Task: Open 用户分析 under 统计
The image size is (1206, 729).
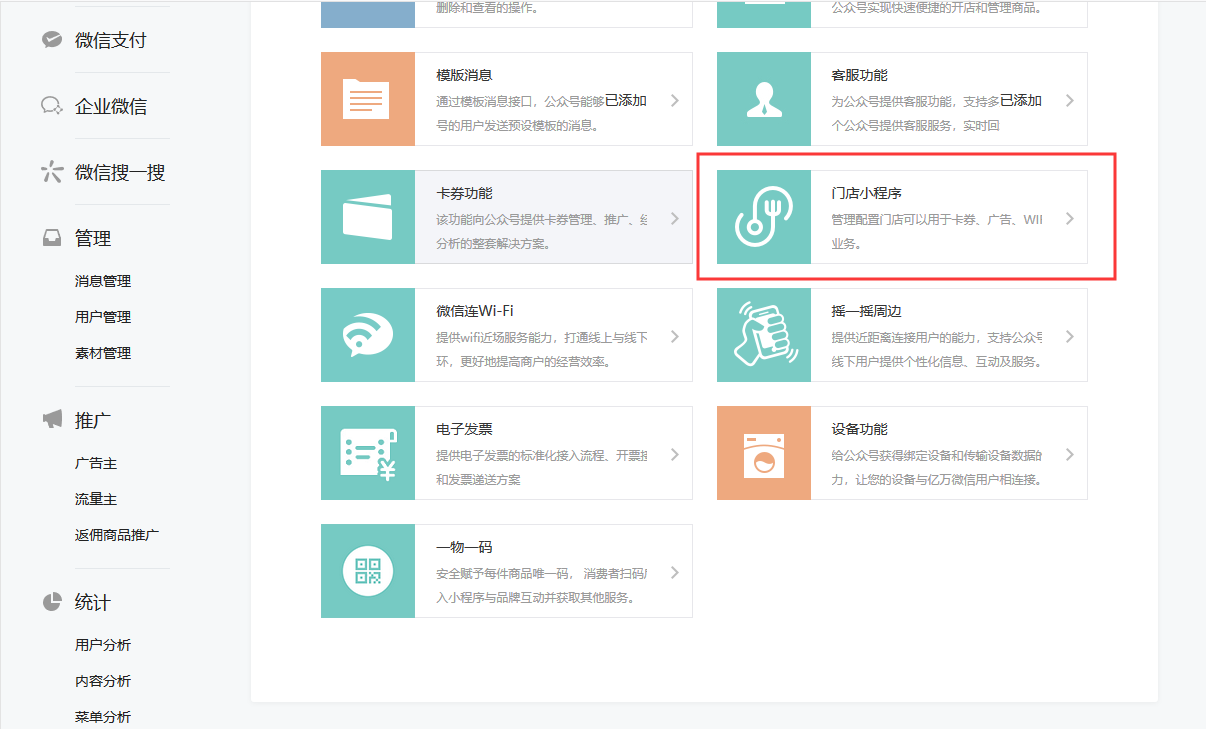Action: click(103, 645)
